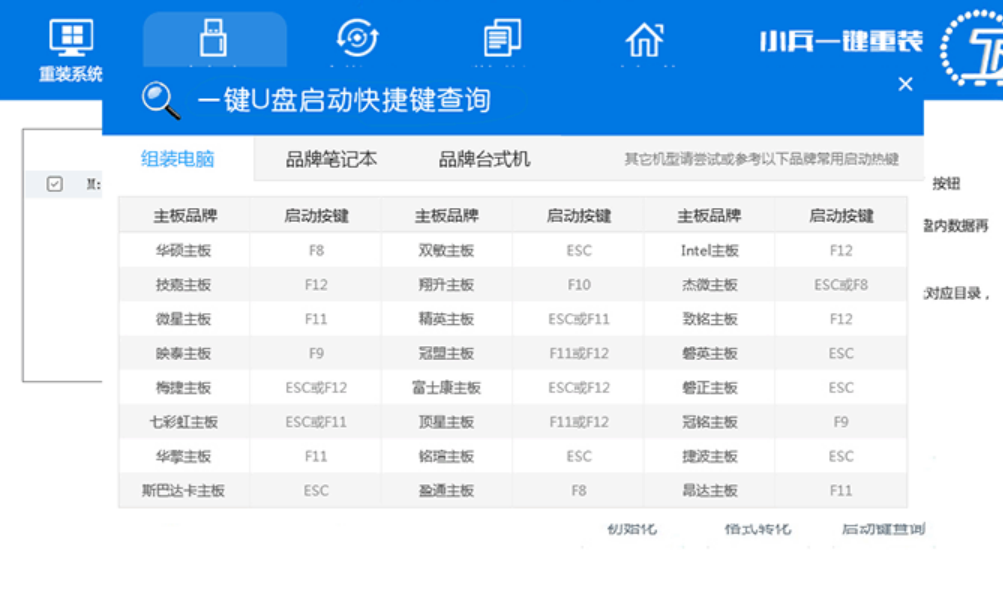Click the 初始化 button
Viewport: 1003px width, 594px height.
tap(632, 528)
